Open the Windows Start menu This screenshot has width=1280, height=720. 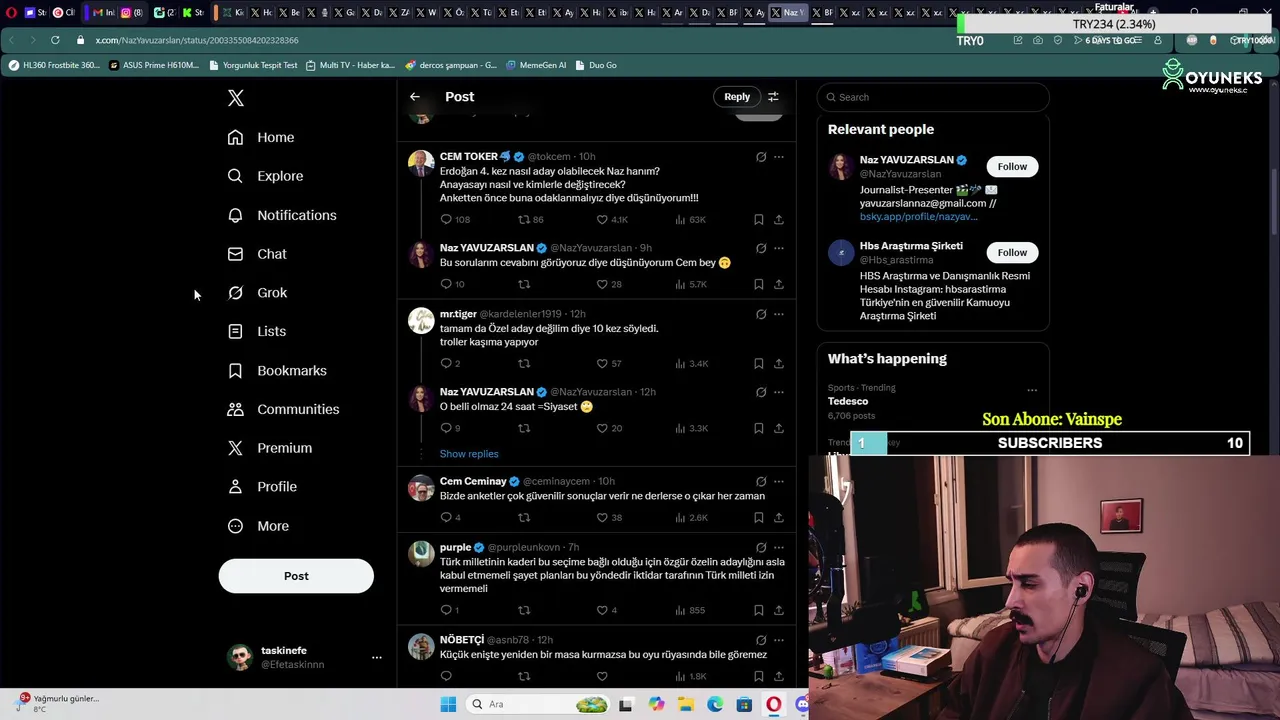tap(448, 704)
